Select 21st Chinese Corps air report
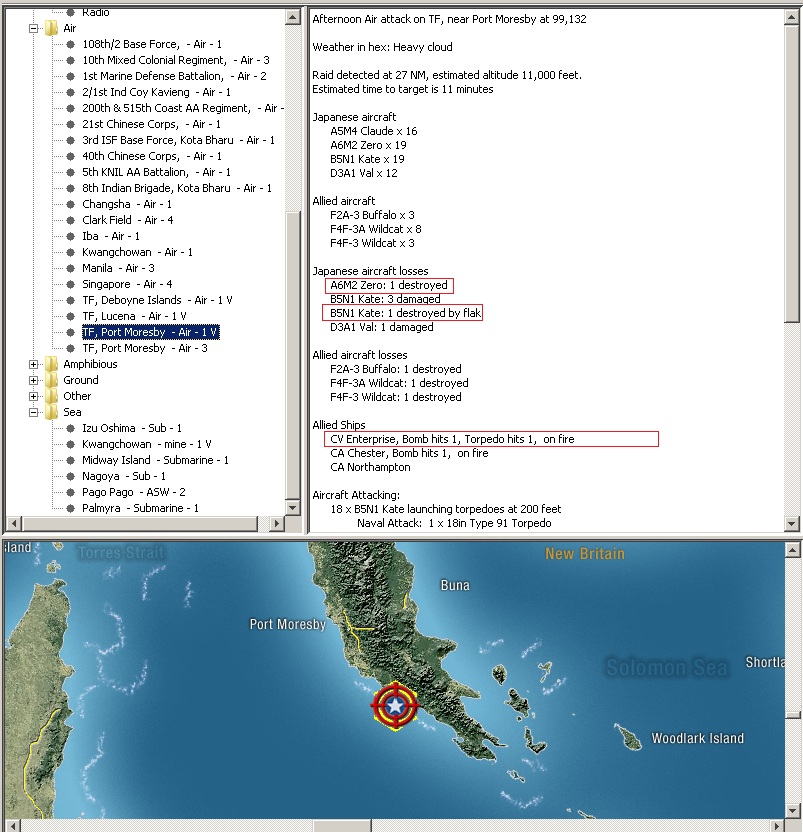This screenshot has width=803, height=832. 151,124
